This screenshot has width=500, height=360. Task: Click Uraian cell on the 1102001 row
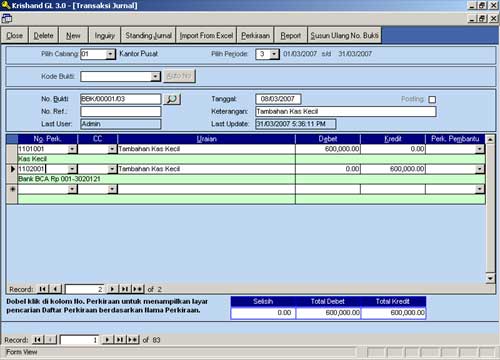point(206,169)
